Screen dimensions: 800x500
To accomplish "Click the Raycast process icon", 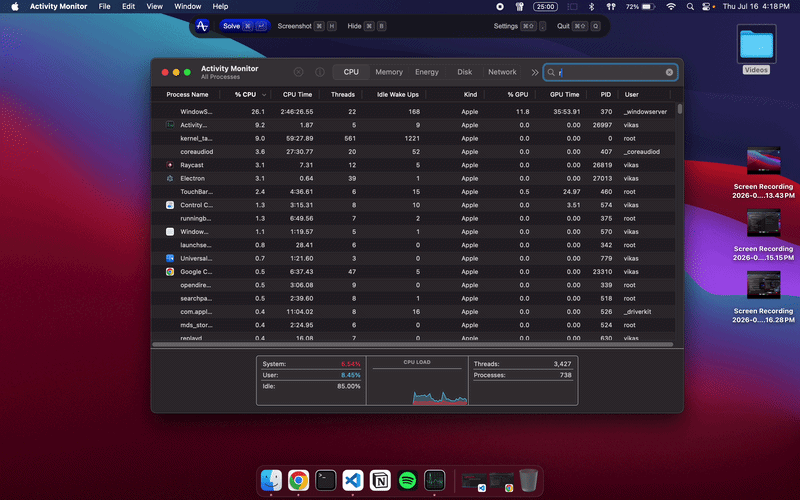I will (x=170, y=165).
